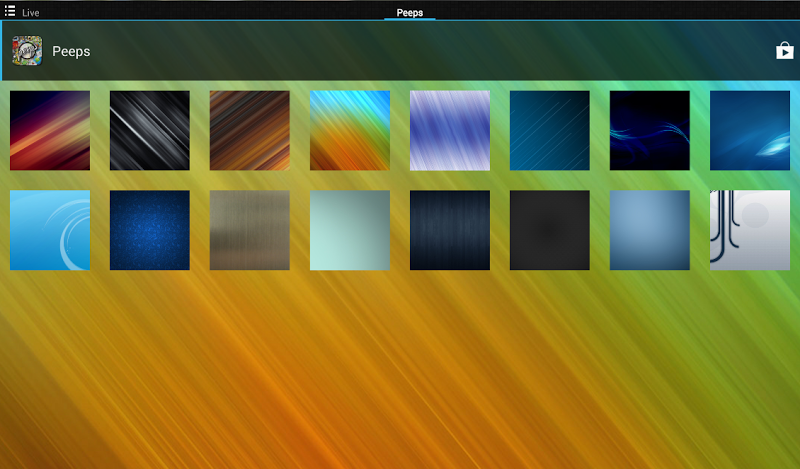Choose the purple and white streaked wallpaper
Viewport: 800px width, 469px height.
point(450,131)
